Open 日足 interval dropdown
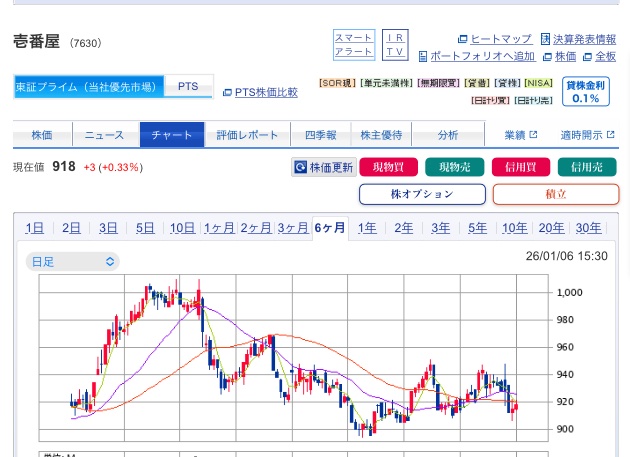Image resolution: width=630 pixels, height=457 pixels. pos(72,262)
